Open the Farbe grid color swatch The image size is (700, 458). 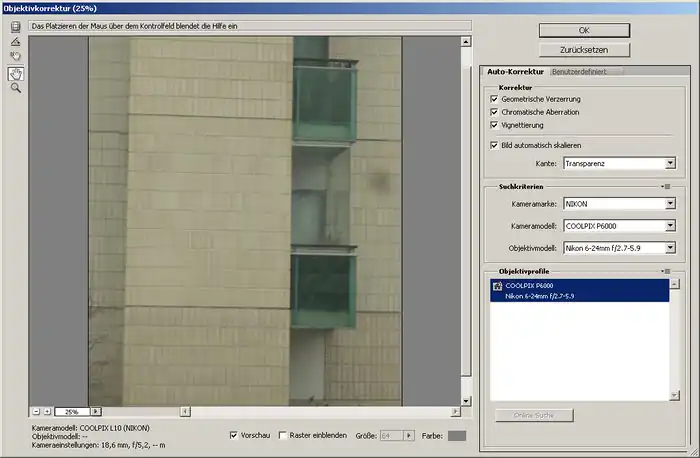coord(456,435)
